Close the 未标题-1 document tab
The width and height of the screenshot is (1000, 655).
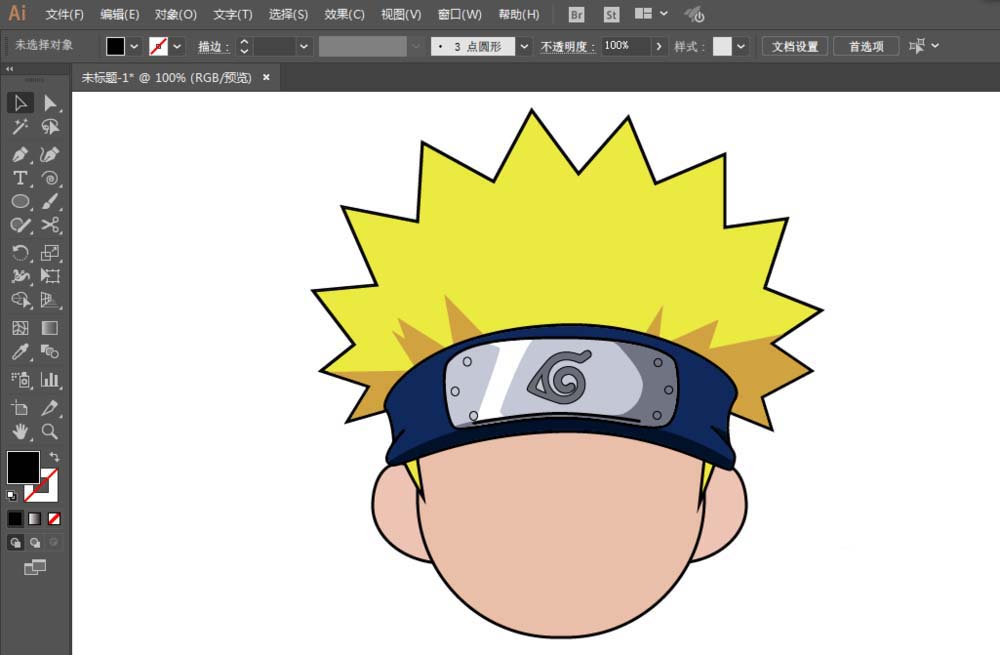266,77
